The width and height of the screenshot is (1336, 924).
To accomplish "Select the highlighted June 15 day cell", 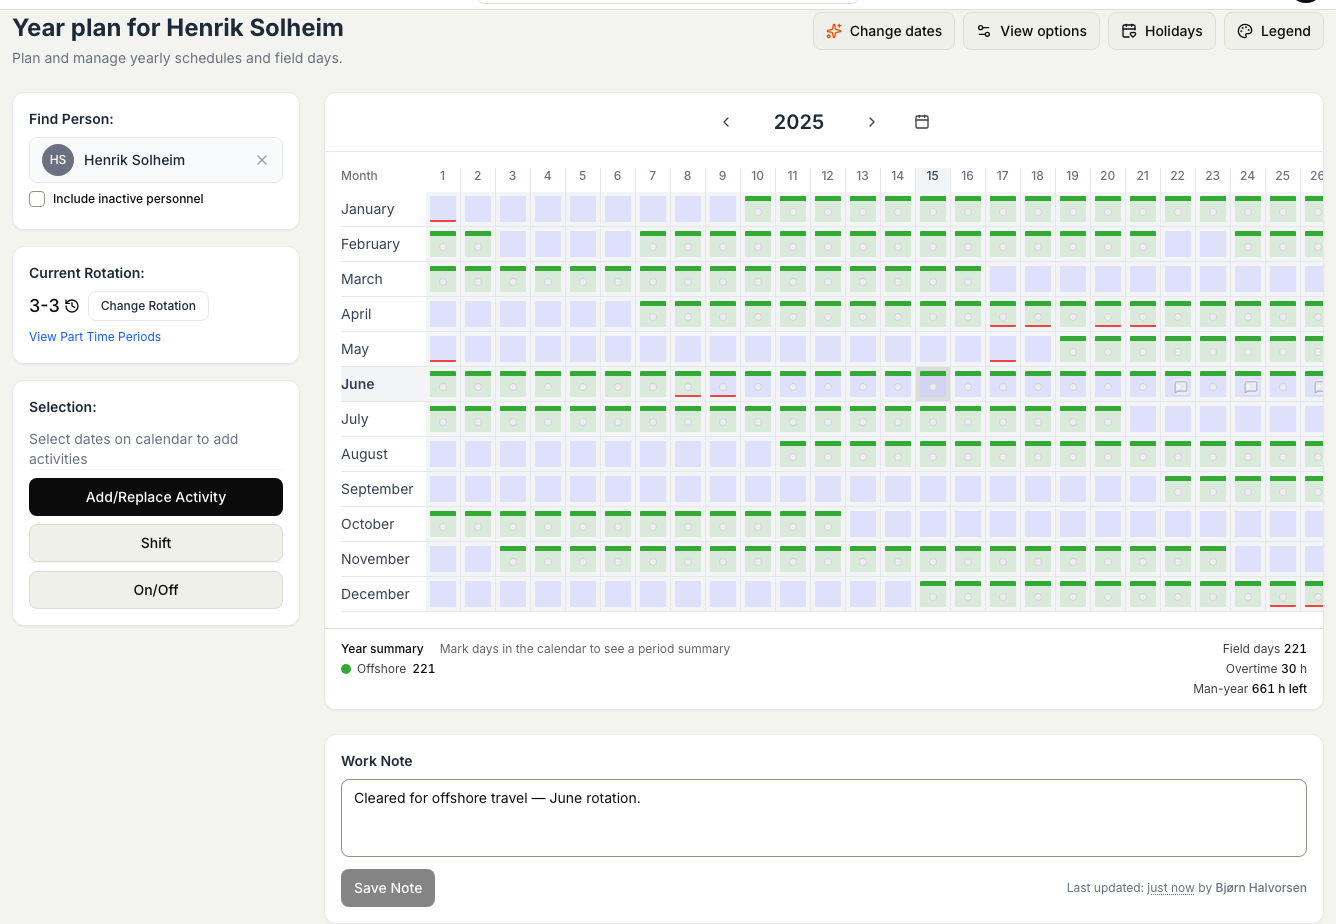I will pyautogui.click(x=933, y=384).
